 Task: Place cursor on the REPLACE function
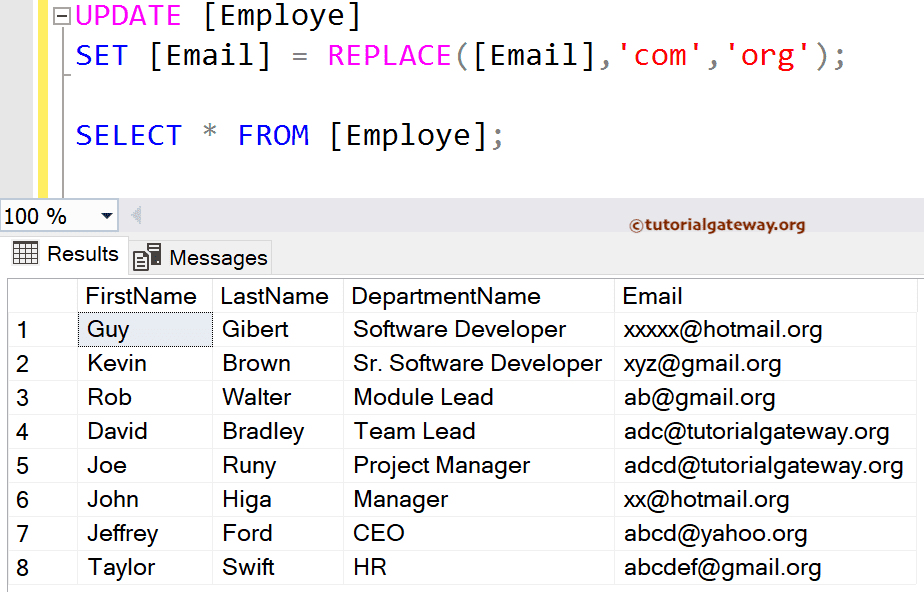(389, 56)
